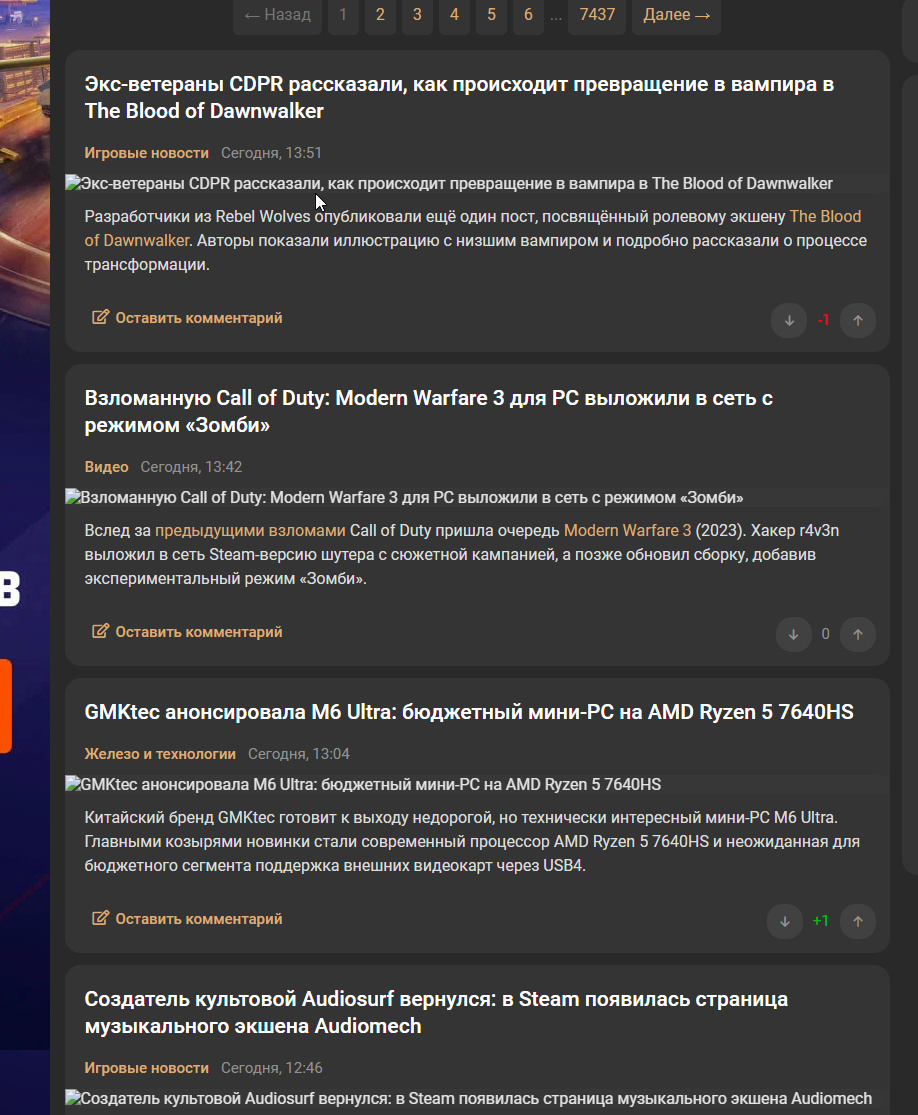
Task: Open pagination page 2
Action: [380, 15]
